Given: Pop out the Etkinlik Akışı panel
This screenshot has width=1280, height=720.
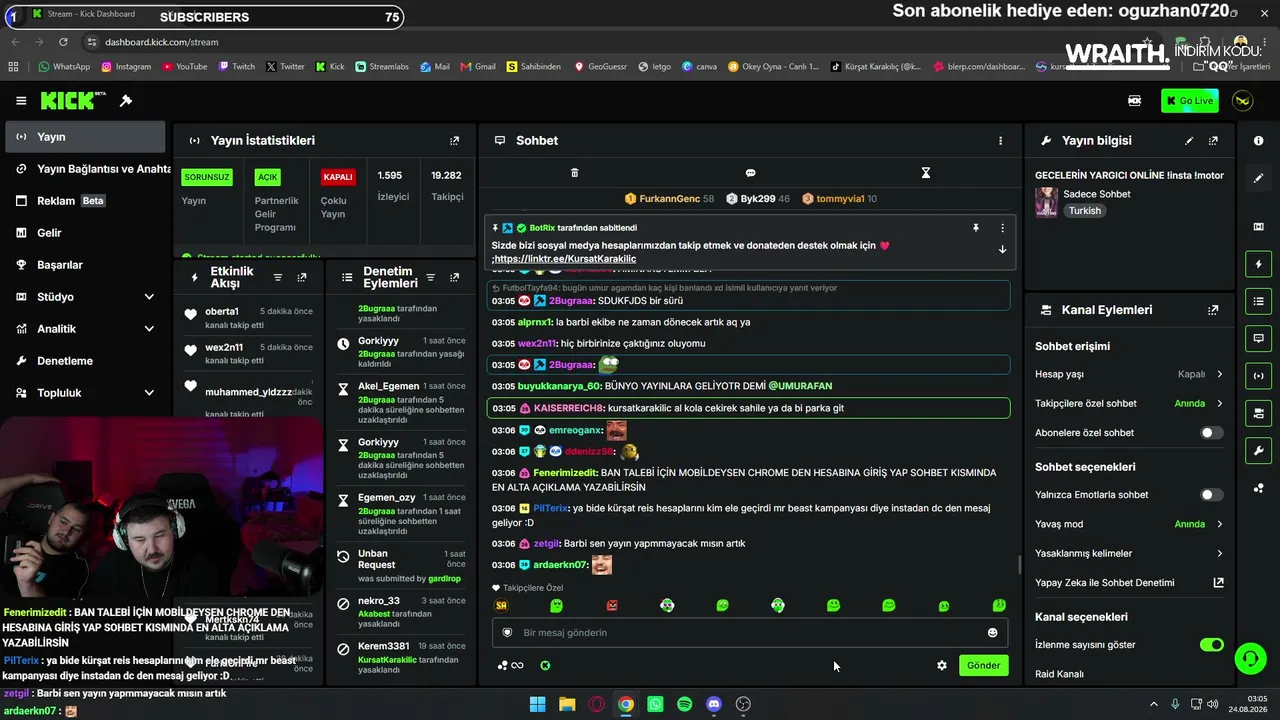Looking at the screenshot, I should (302, 277).
